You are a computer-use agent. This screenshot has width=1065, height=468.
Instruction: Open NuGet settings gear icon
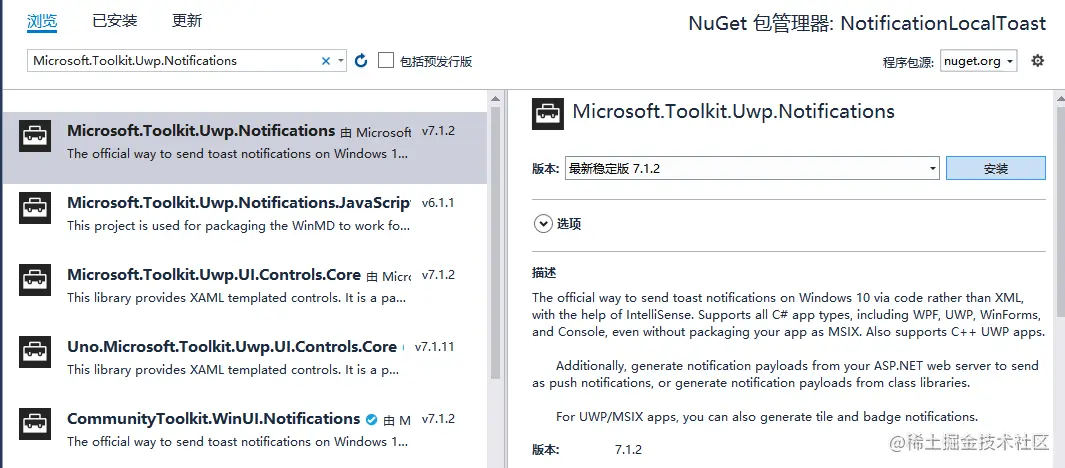point(1037,60)
